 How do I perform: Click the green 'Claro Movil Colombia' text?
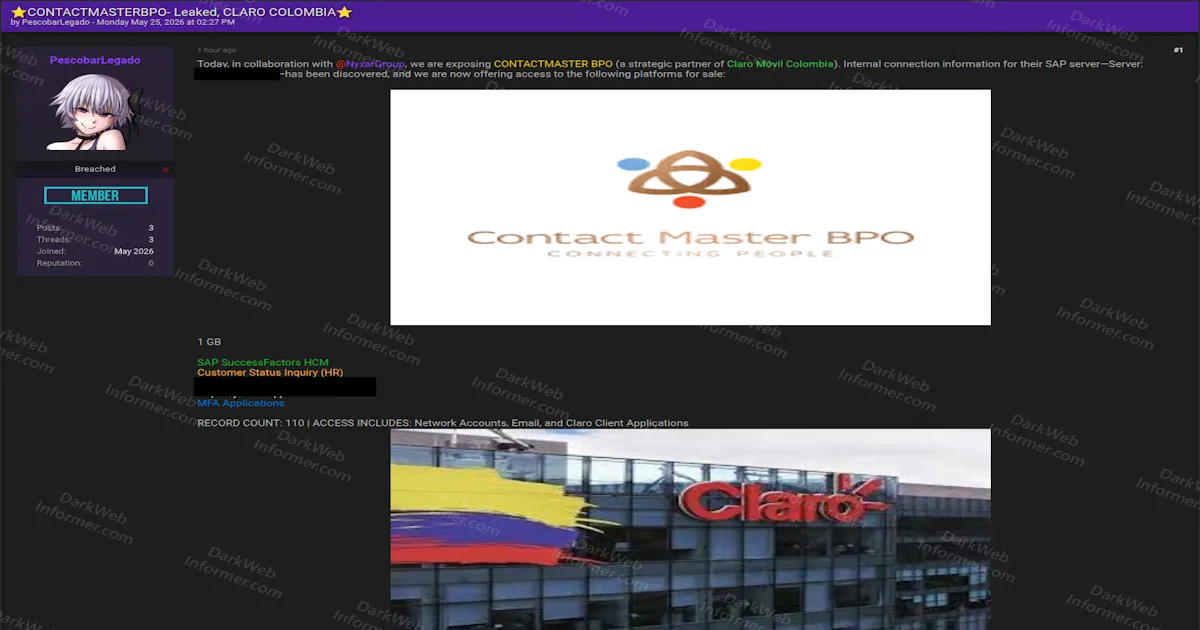[780, 64]
